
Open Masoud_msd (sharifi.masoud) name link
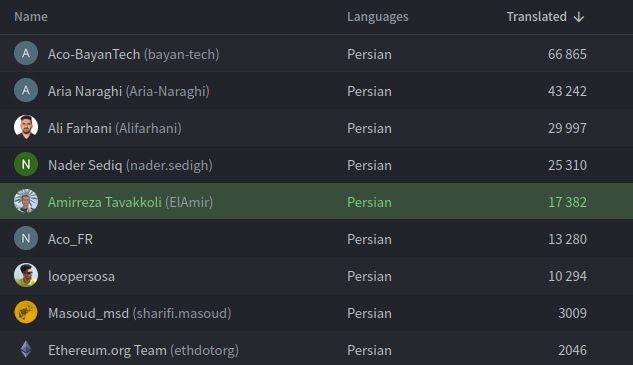tap(139, 313)
